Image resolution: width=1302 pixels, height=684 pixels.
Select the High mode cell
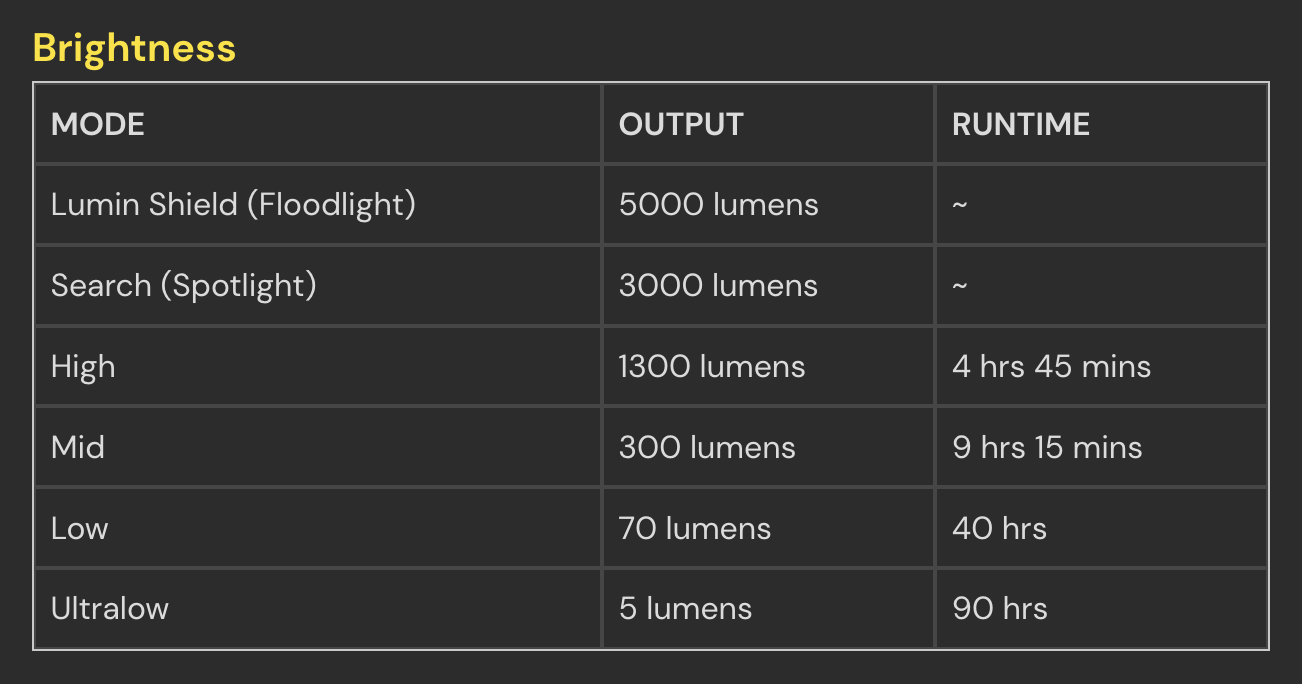click(x=318, y=366)
